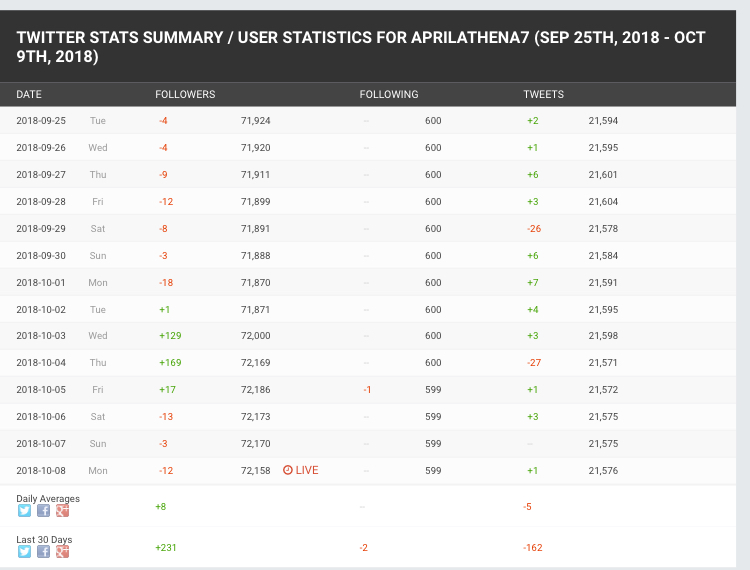
Task: Click the +169 followers gain value
Action: click(x=170, y=362)
